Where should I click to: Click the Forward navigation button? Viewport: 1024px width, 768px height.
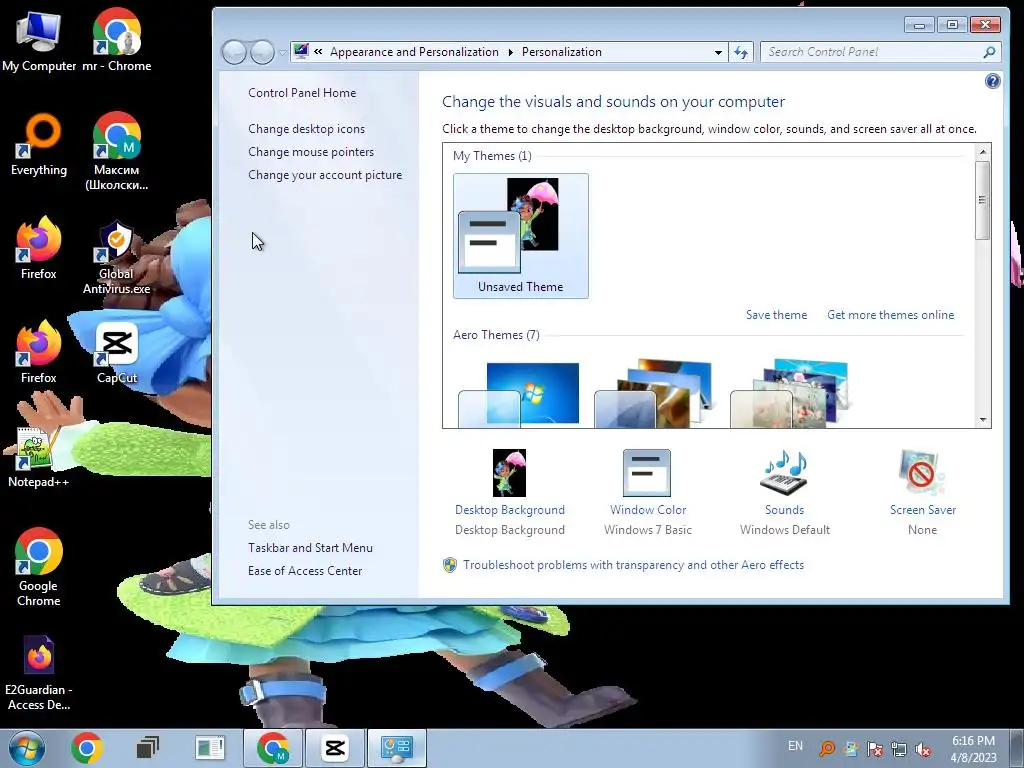coord(262,52)
